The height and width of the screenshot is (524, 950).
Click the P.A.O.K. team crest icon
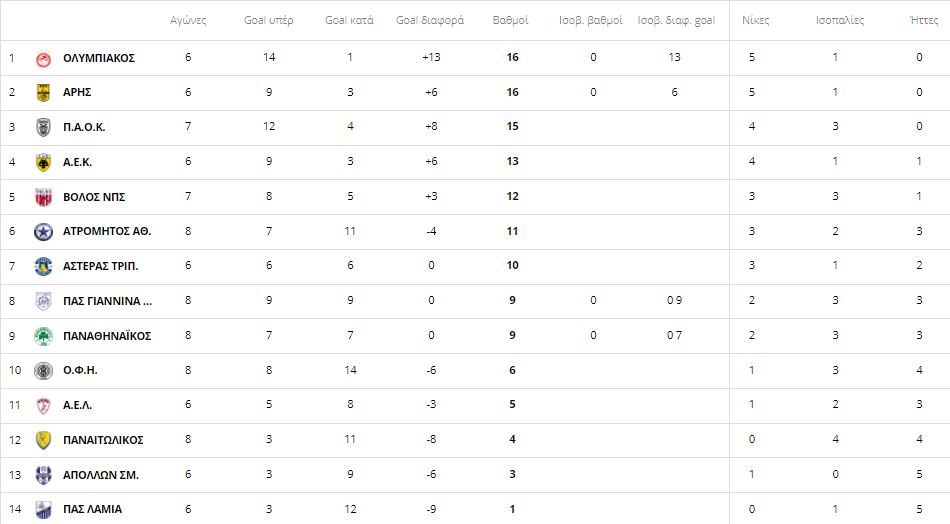[43, 127]
